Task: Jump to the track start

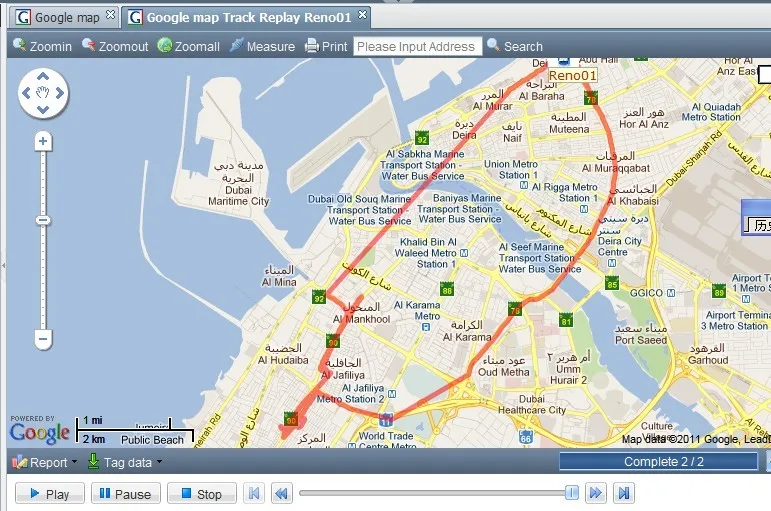Action: [x=254, y=493]
